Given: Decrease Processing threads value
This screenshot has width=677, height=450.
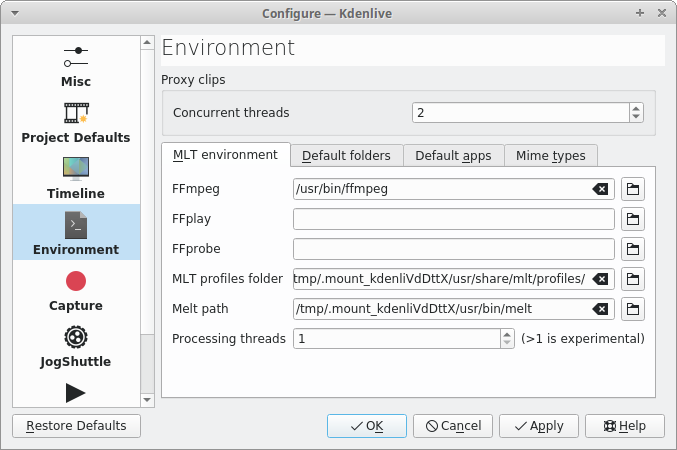Looking at the screenshot, I should 507,344.
